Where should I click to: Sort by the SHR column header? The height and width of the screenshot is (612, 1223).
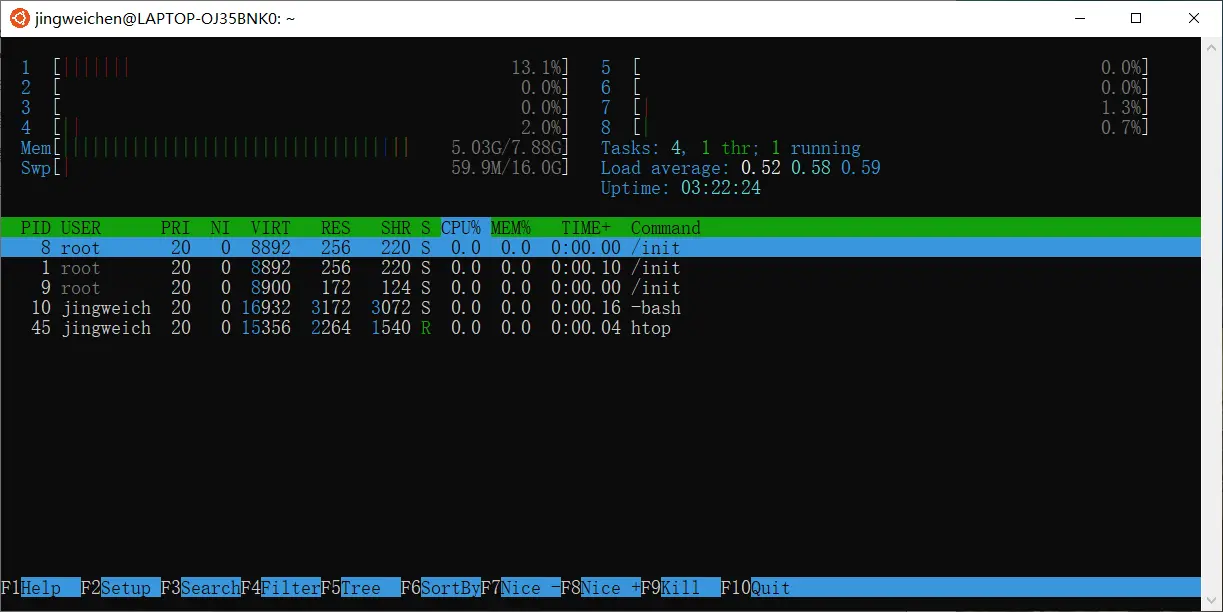click(396, 228)
